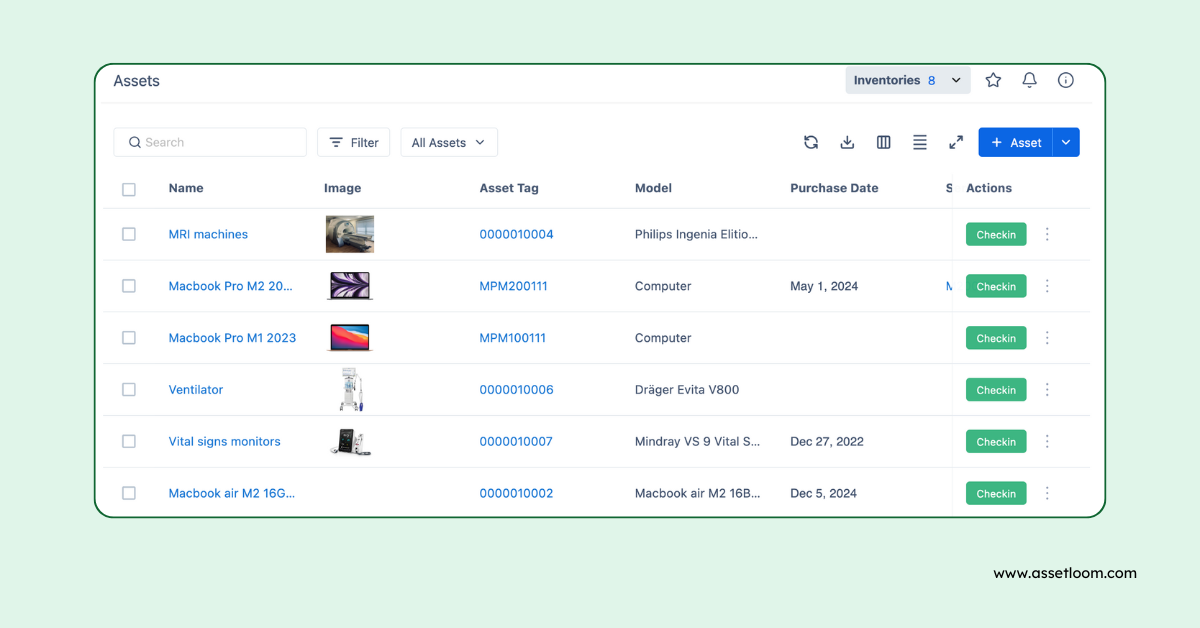Open more options for MRI machines
1200x628 pixels.
[x=1047, y=234]
